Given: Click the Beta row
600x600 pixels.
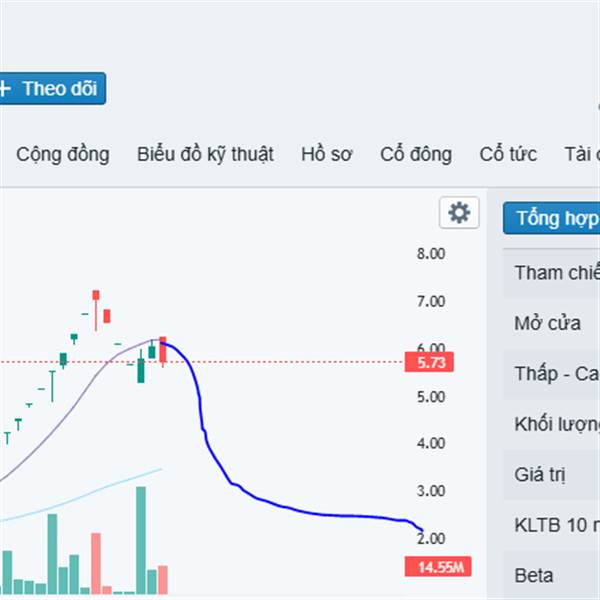Looking at the screenshot, I should (551, 575).
